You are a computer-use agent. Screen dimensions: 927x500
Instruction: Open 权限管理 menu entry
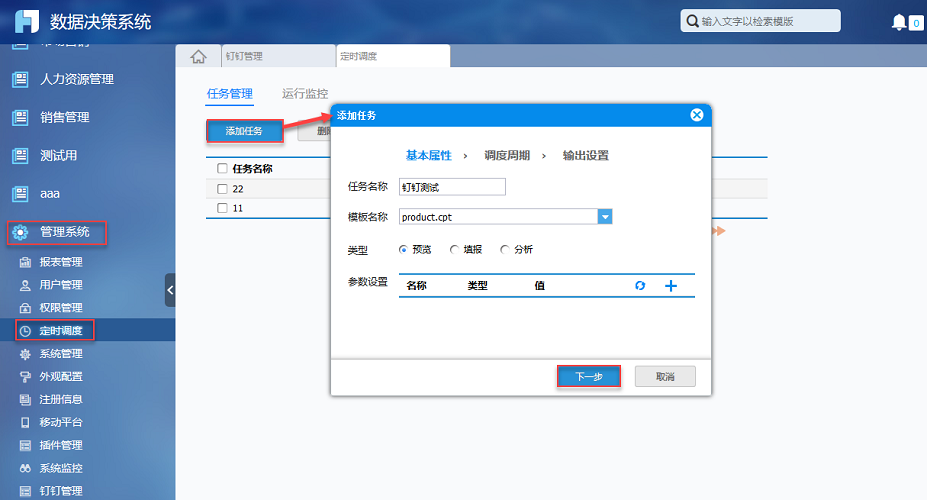(61, 308)
